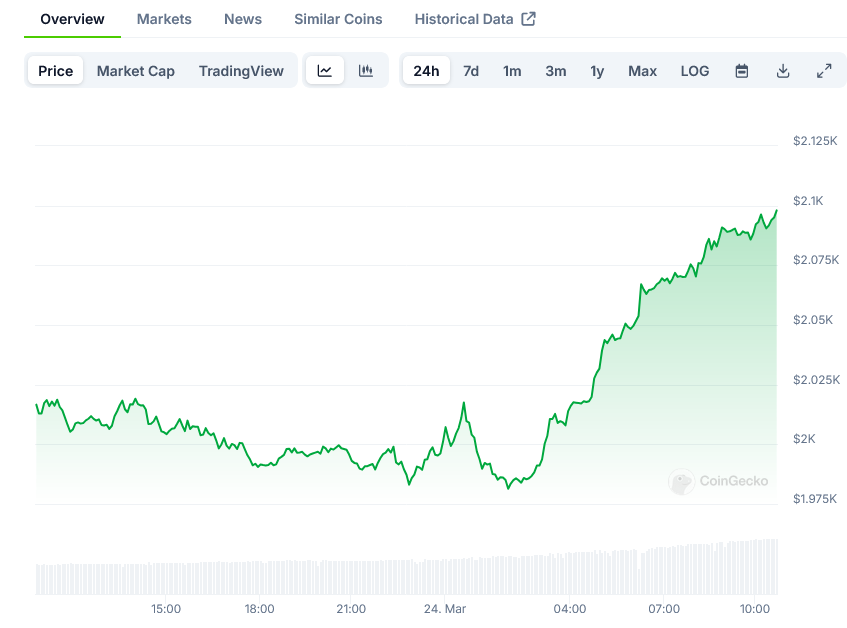Enable the LOG scale

click(694, 70)
